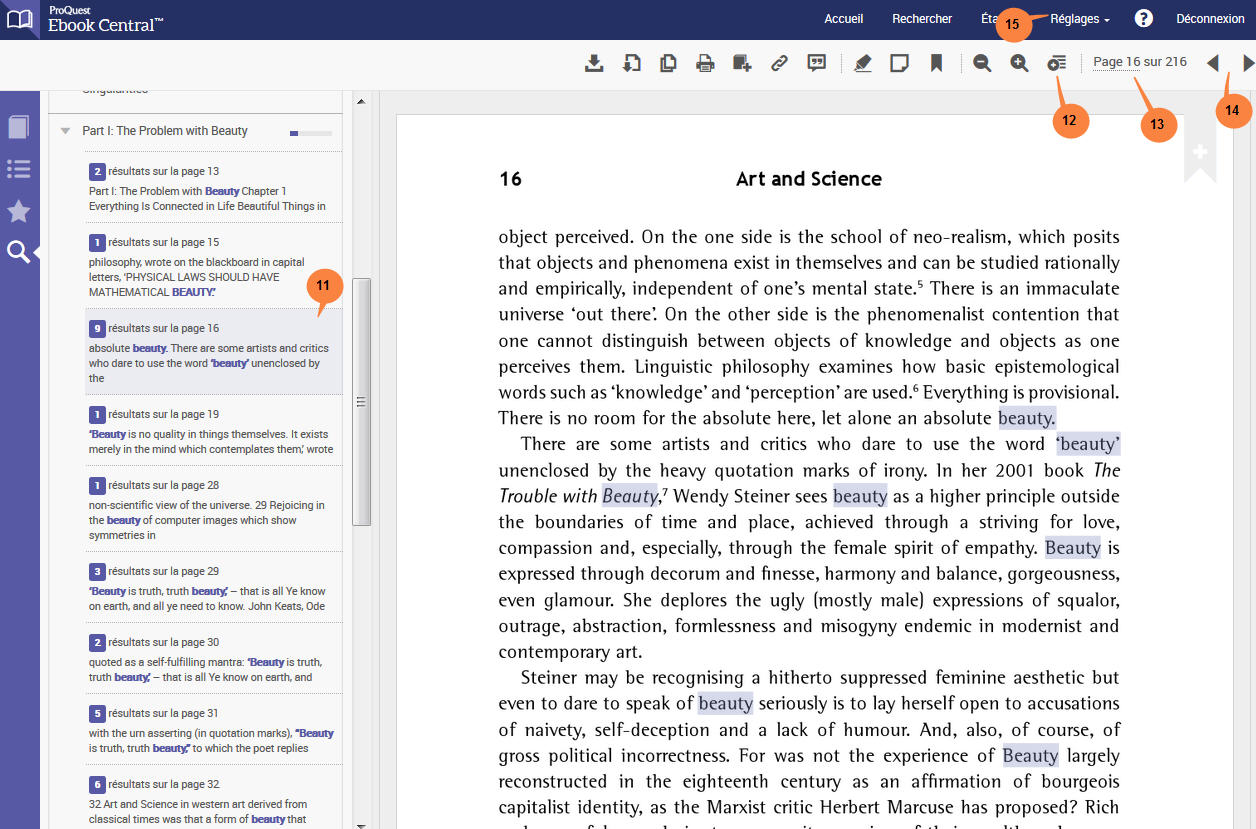Go to the next page arrow
Viewport: 1256px width, 829px height.
click(1248, 63)
